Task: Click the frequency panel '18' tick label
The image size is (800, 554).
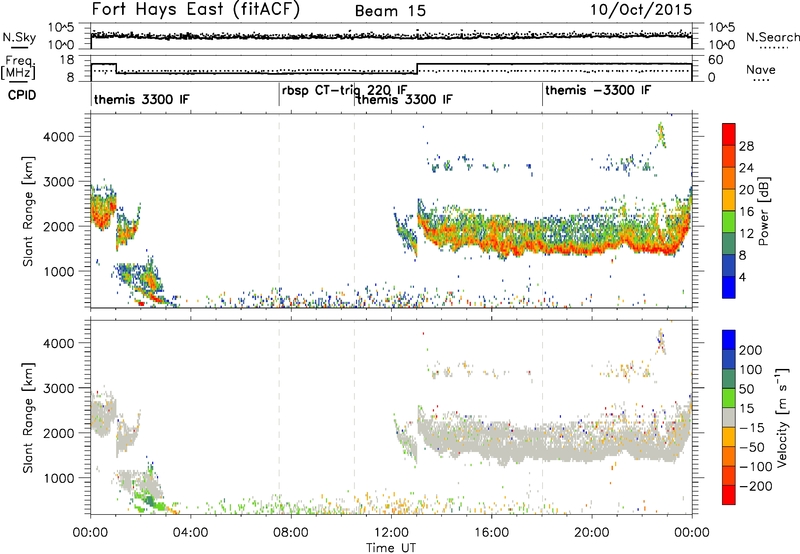Action: pyautogui.click(x=67, y=60)
